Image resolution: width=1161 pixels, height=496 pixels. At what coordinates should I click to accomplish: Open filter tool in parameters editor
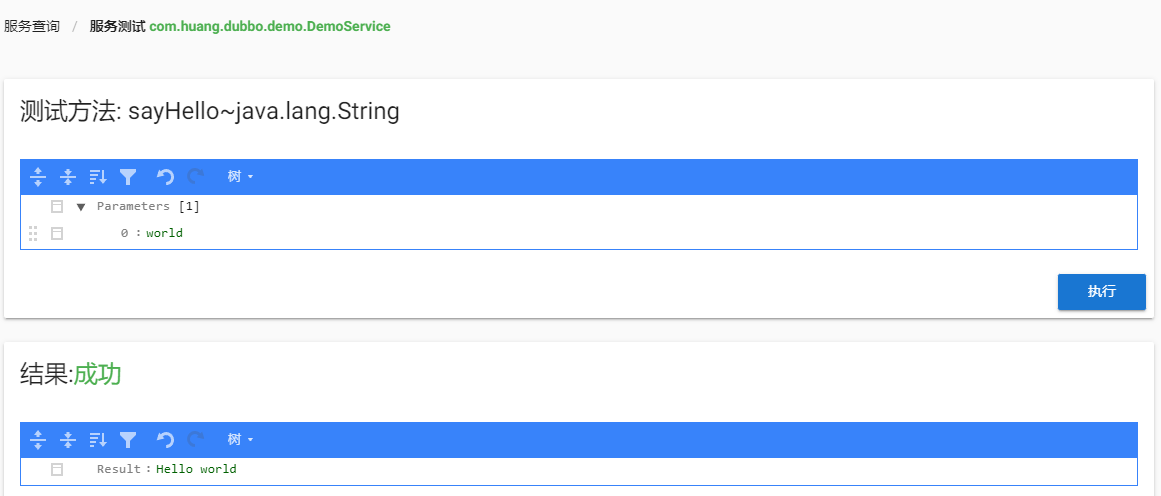pos(128,177)
